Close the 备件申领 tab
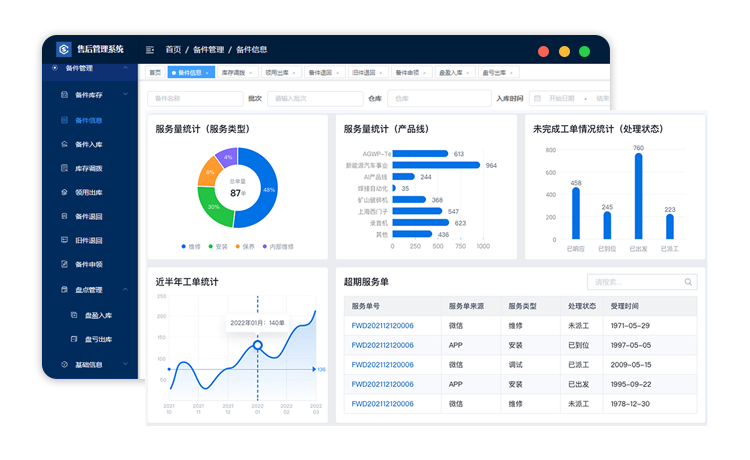Viewport: 750px width, 460px height. (x=425, y=73)
